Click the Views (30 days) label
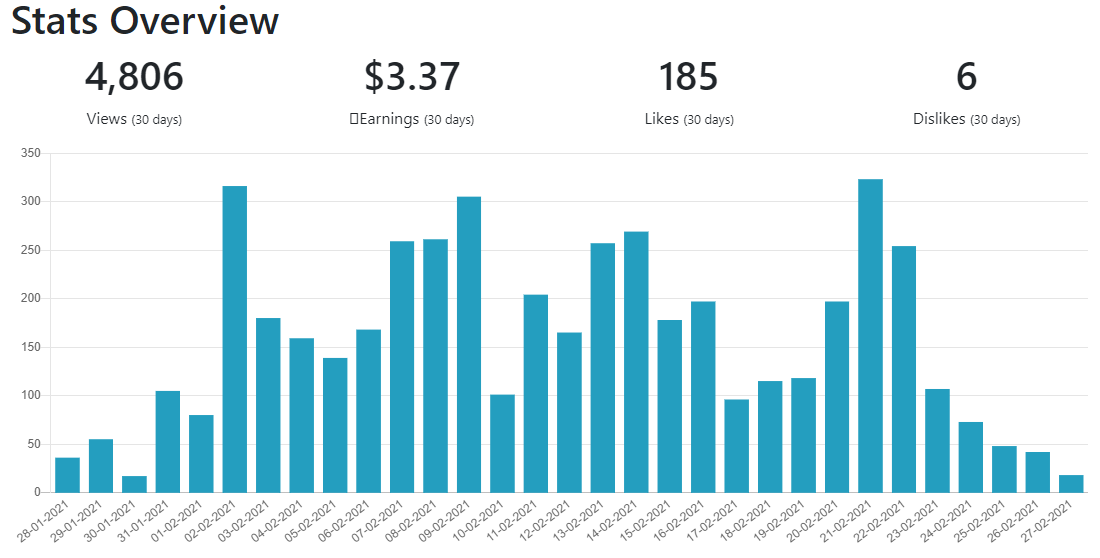This screenshot has width=1100, height=558. coord(134,119)
